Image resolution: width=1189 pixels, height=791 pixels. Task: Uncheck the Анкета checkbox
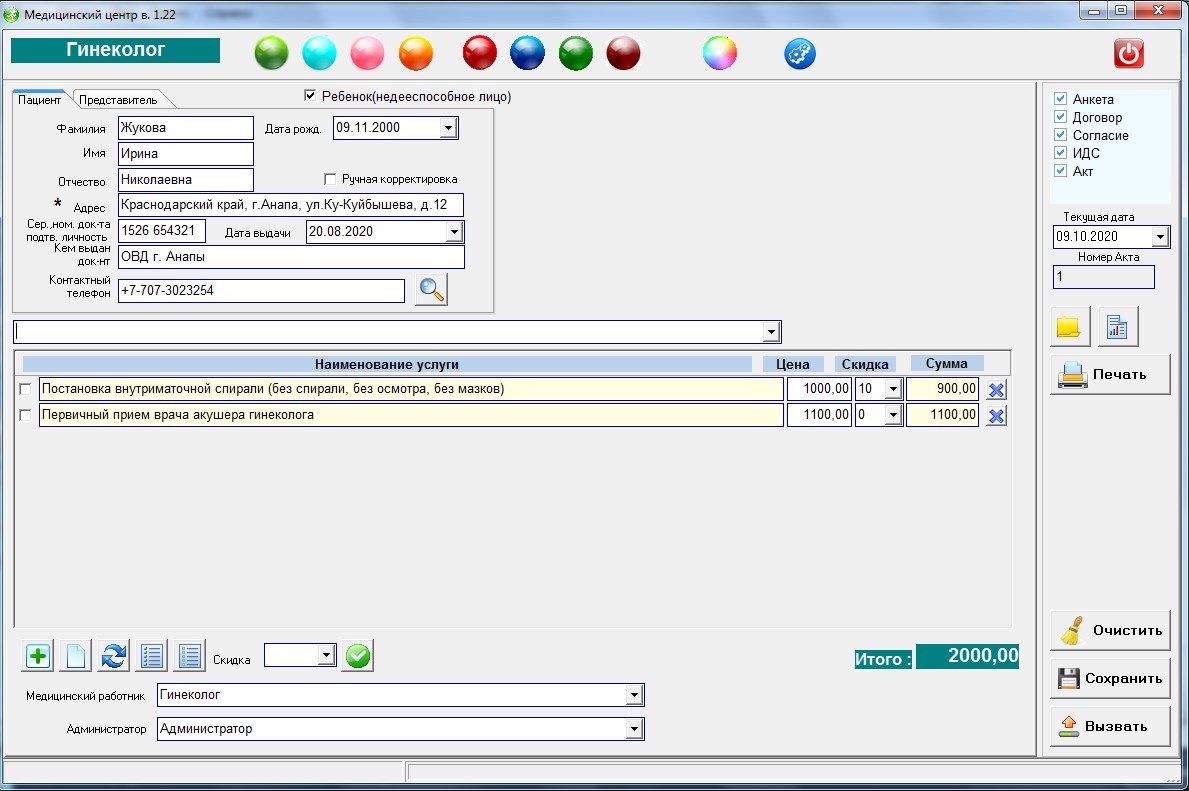click(x=1061, y=99)
